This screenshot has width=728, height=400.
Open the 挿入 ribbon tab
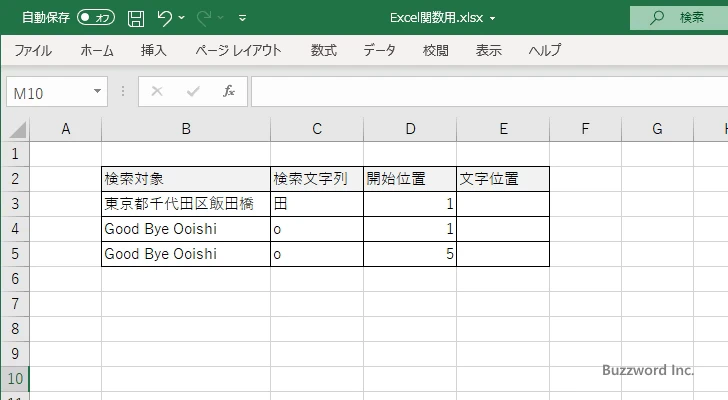click(x=154, y=50)
